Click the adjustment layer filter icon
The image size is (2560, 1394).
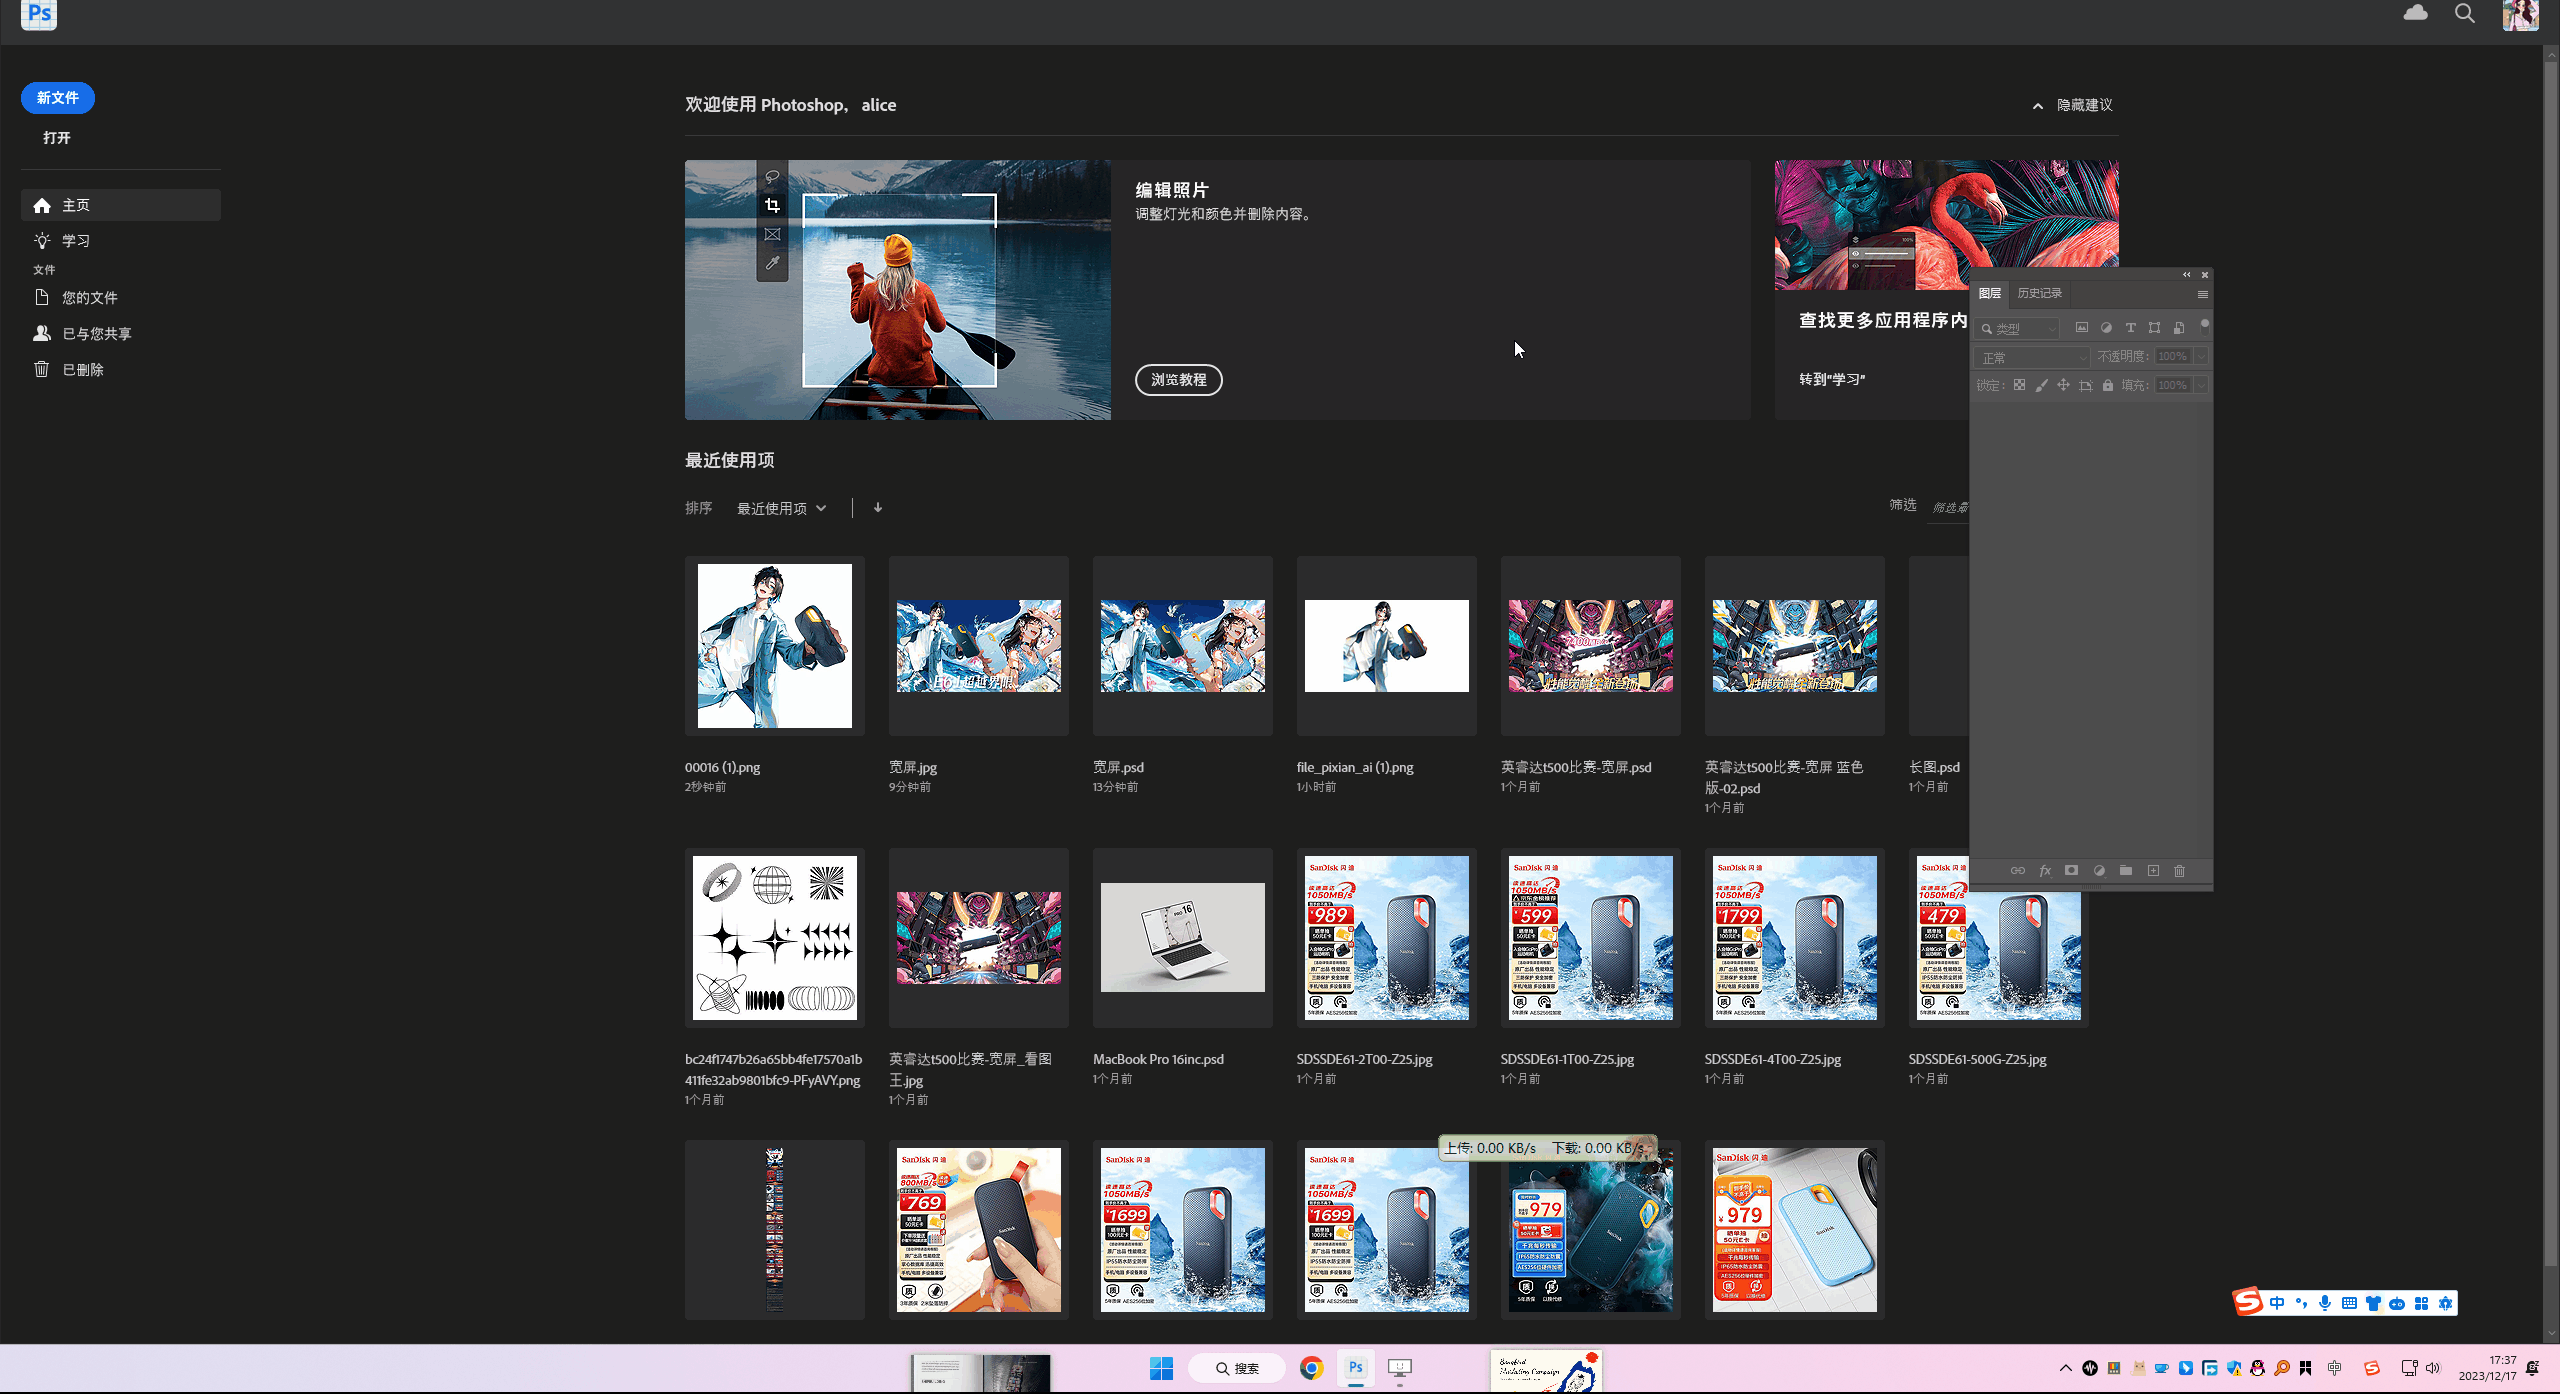tap(2106, 328)
